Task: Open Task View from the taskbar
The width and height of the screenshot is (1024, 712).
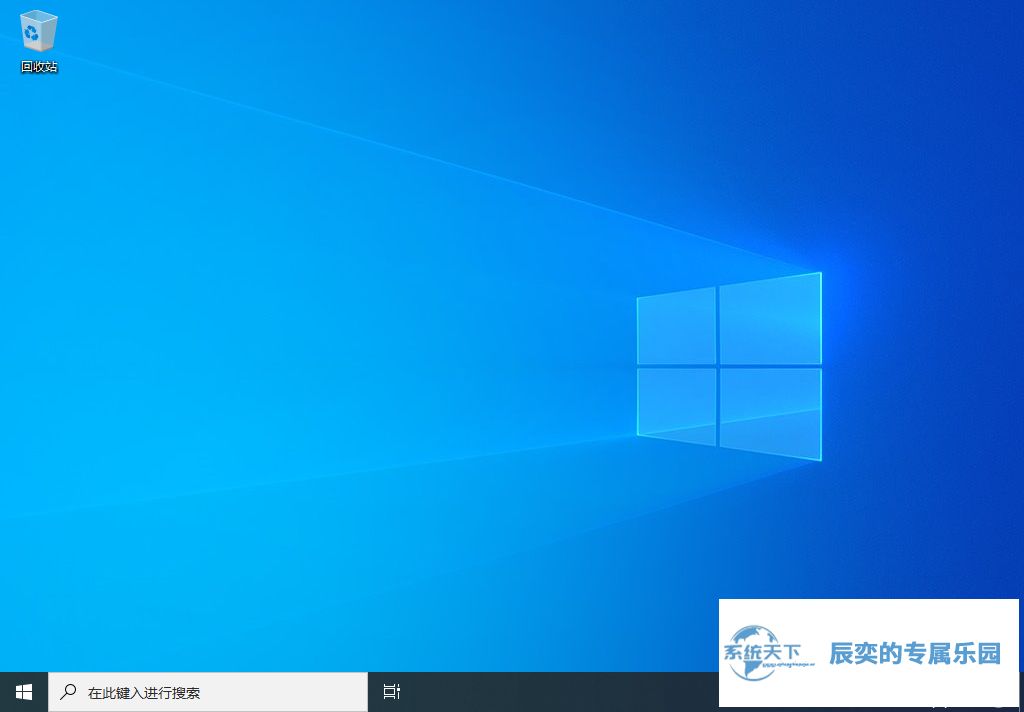Action: [x=391, y=692]
